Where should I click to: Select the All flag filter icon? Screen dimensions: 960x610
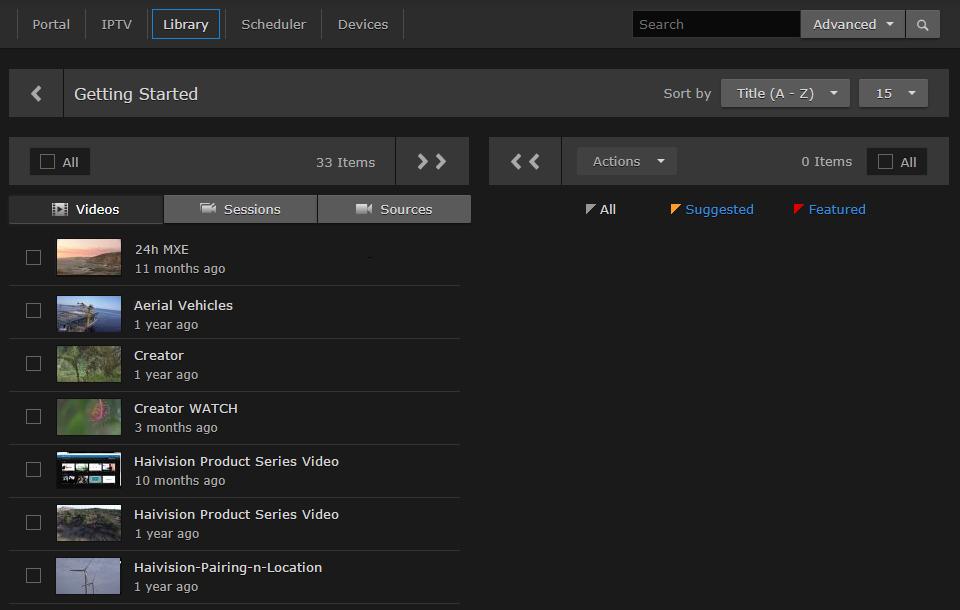point(588,209)
